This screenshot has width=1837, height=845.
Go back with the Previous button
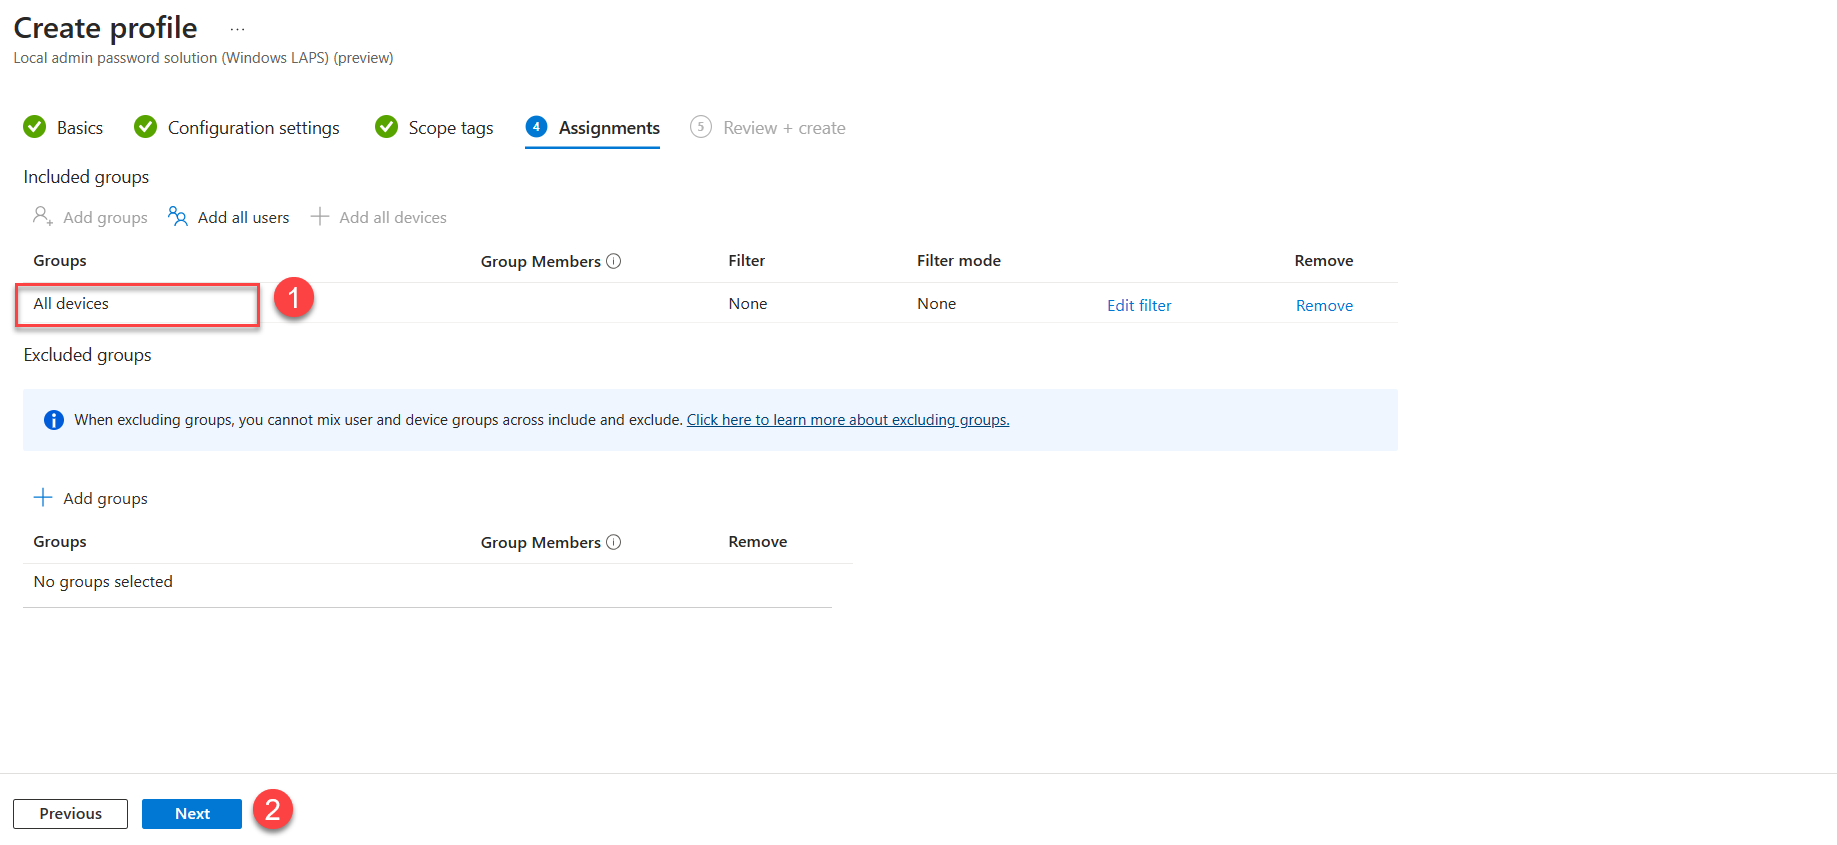tap(70, 814)
